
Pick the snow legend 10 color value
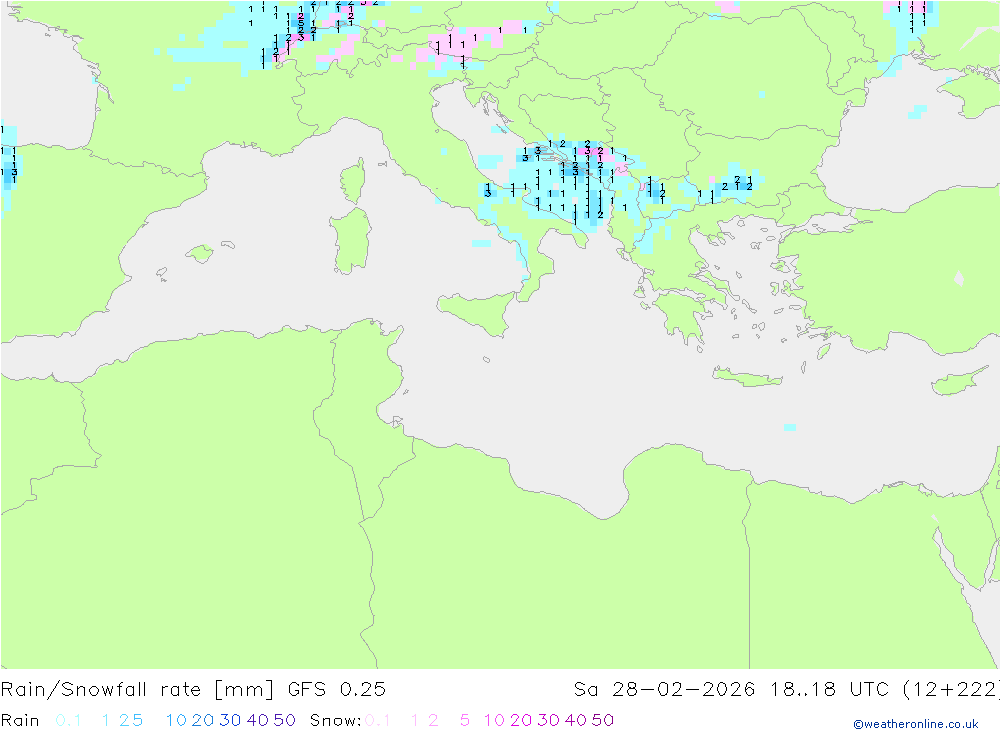494,720
